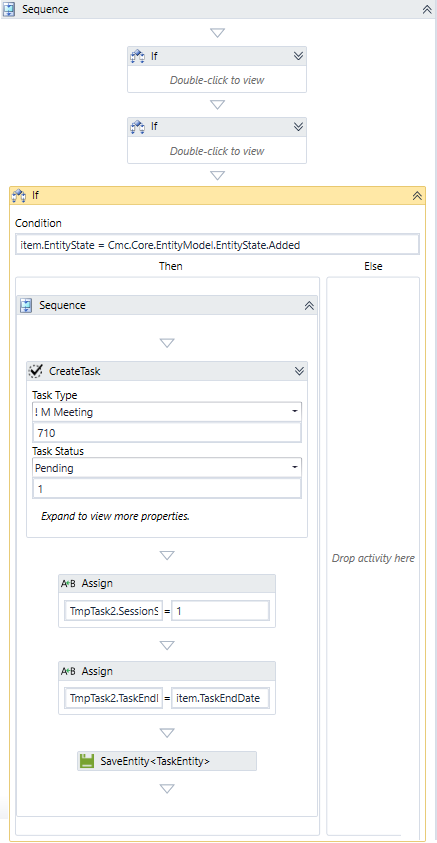Select the SaveEntity<TaskEntity> activity
This screenshot has width=437, height=843.
(x=167, y=761)
